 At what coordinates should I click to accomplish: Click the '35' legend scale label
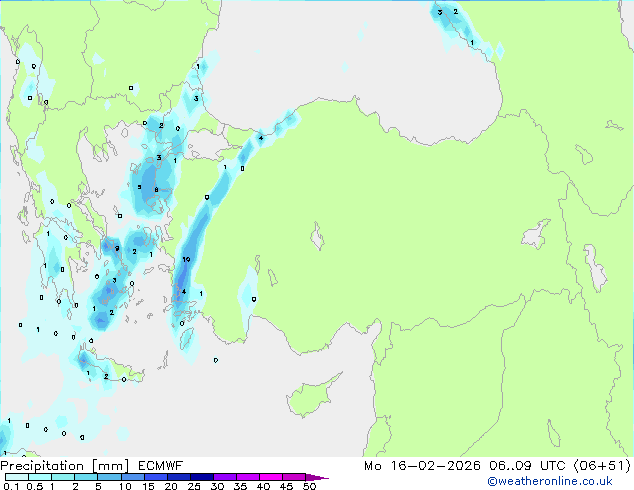pyautogui.click(x=240, y=486)
